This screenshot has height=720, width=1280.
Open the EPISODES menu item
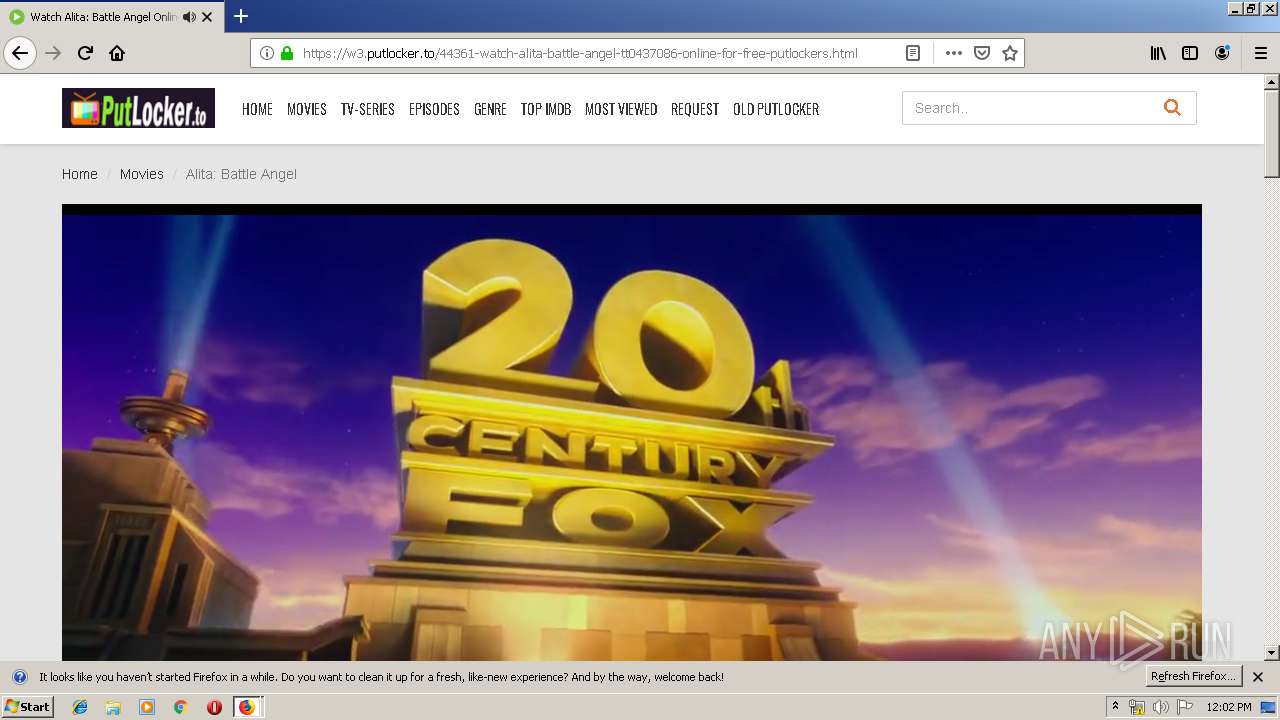click(434, 109)
